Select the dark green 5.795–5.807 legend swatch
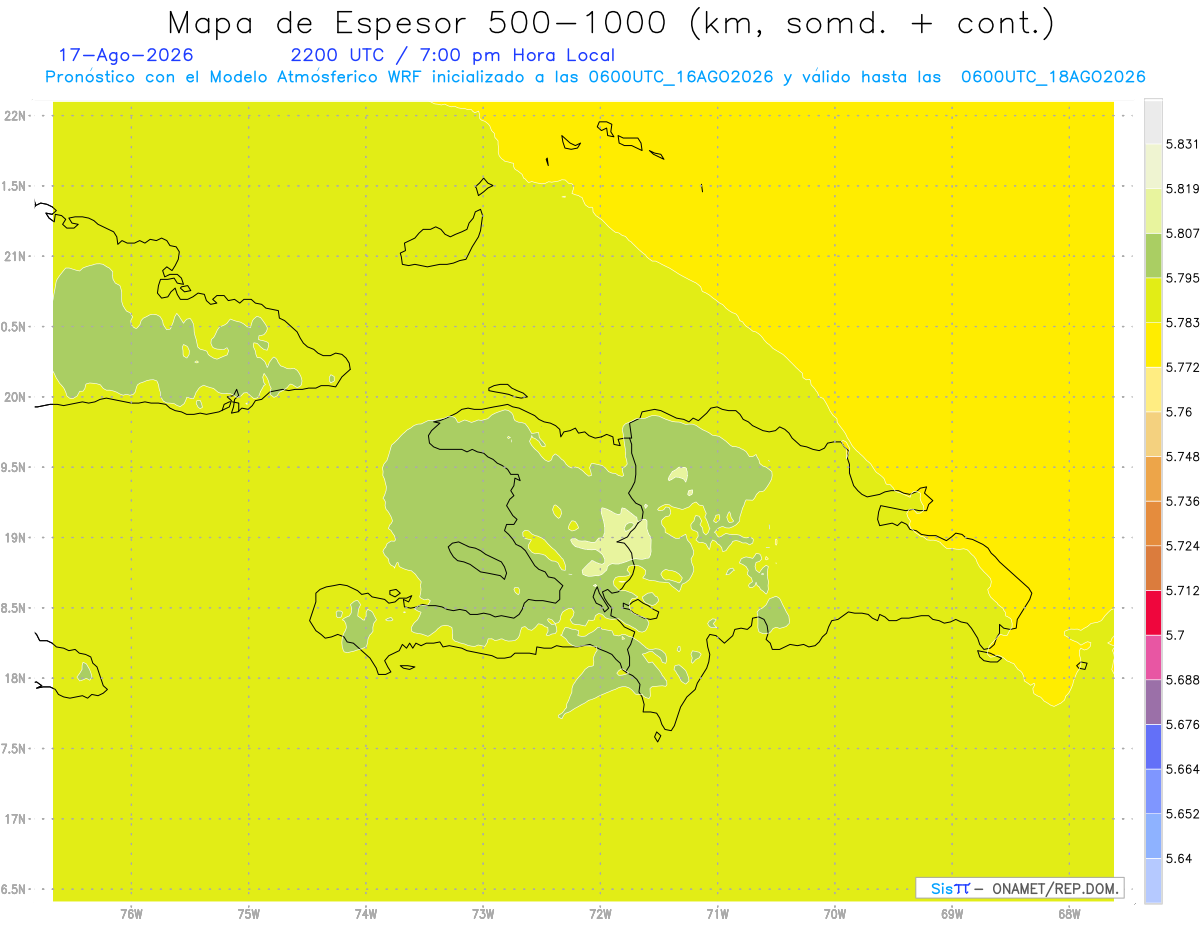The width and height of the screenshot is (1200, 927). [1153, 256]
